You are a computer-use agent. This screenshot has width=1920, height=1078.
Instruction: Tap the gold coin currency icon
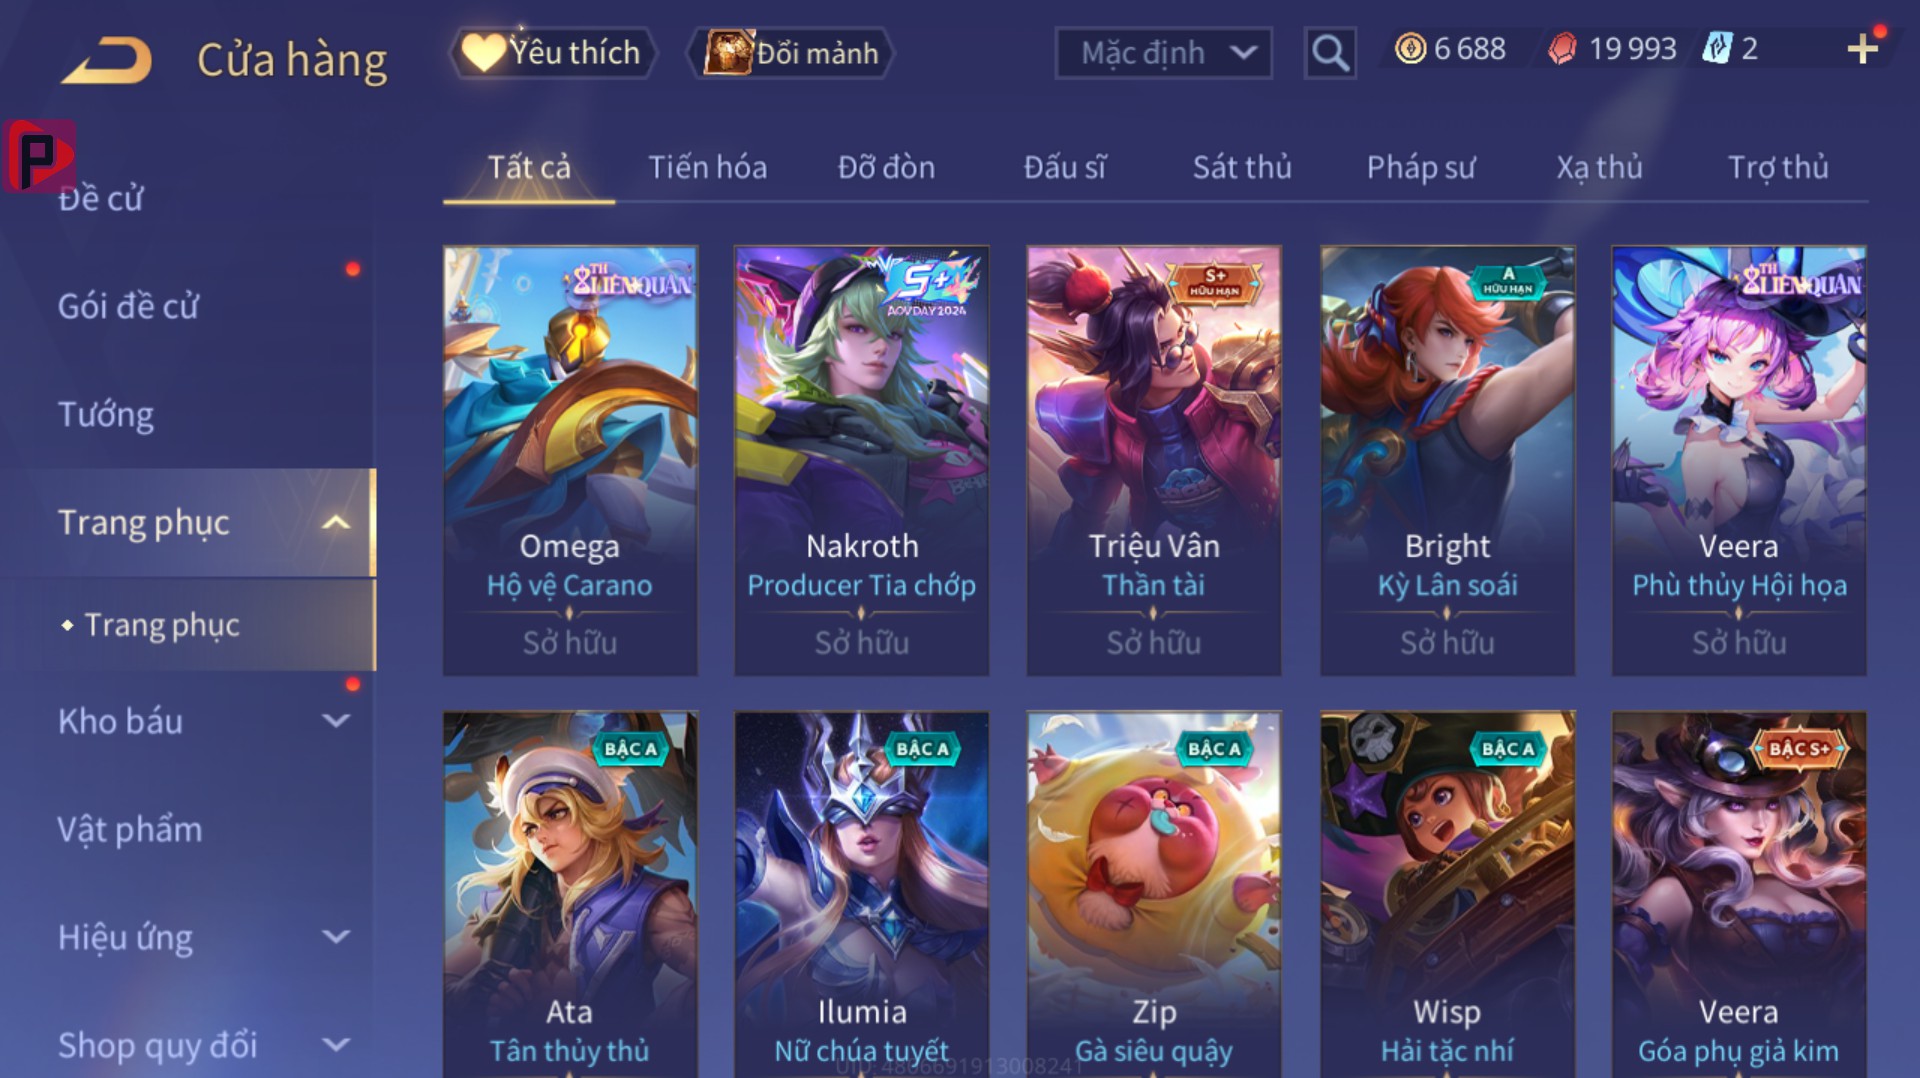1410,48
